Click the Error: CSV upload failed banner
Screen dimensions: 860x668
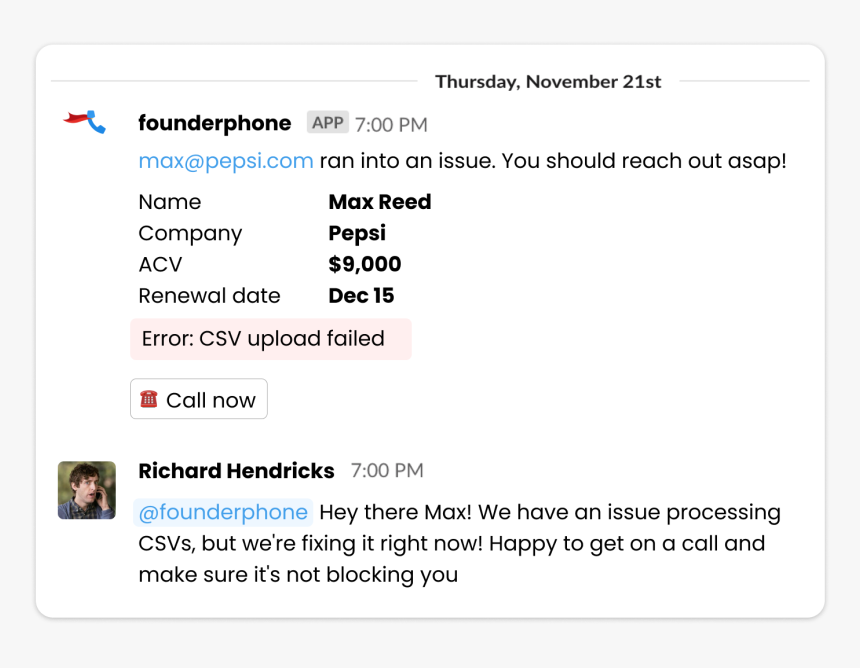pos(271,339)
